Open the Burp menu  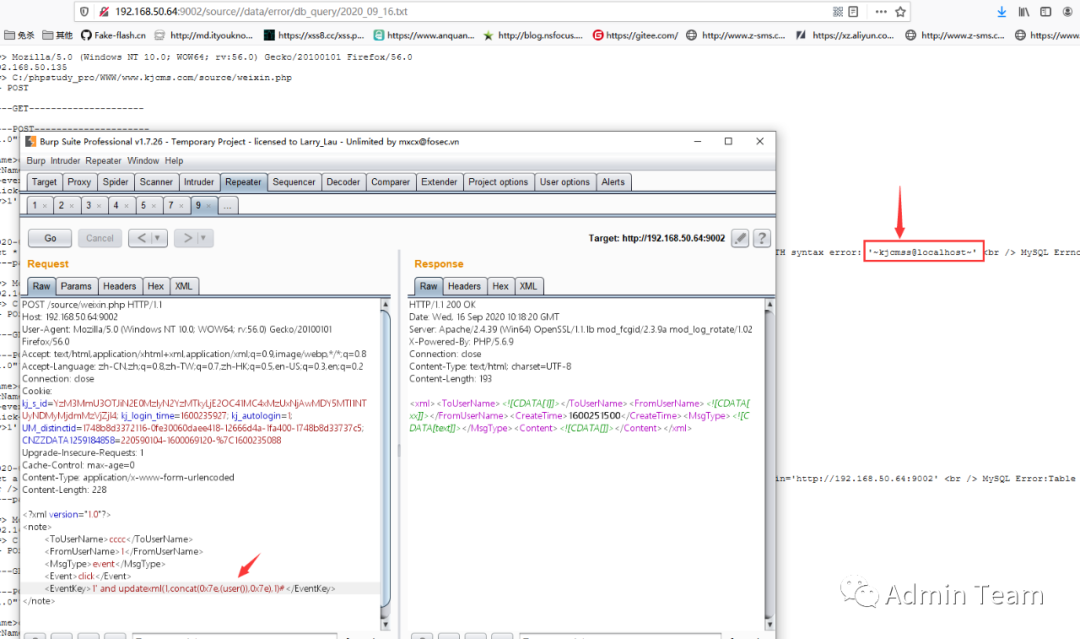click(x=36, y=160)
